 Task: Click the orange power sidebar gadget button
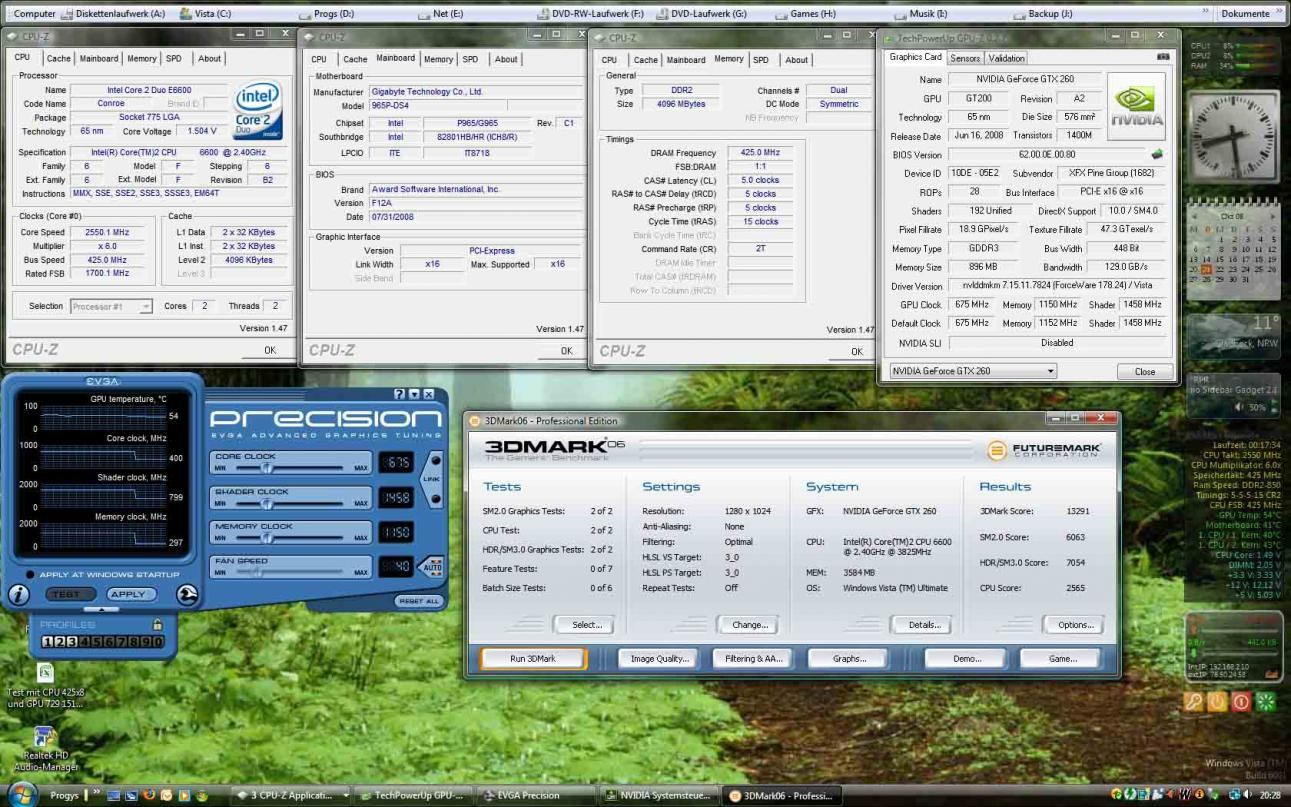click(x=1217, y=702)
